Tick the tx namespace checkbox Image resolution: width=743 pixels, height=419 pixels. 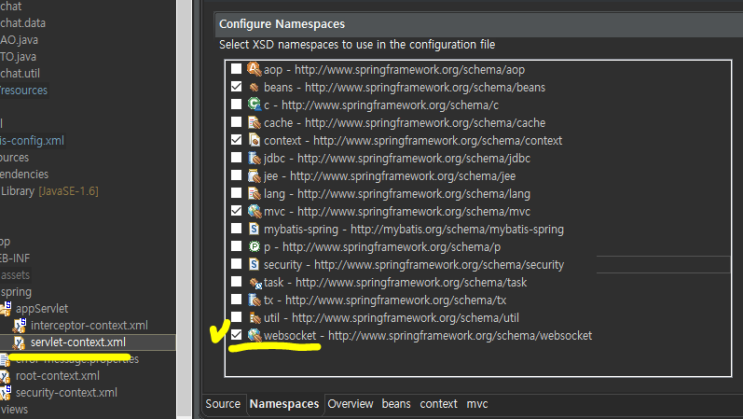click(x=236, y=299)
